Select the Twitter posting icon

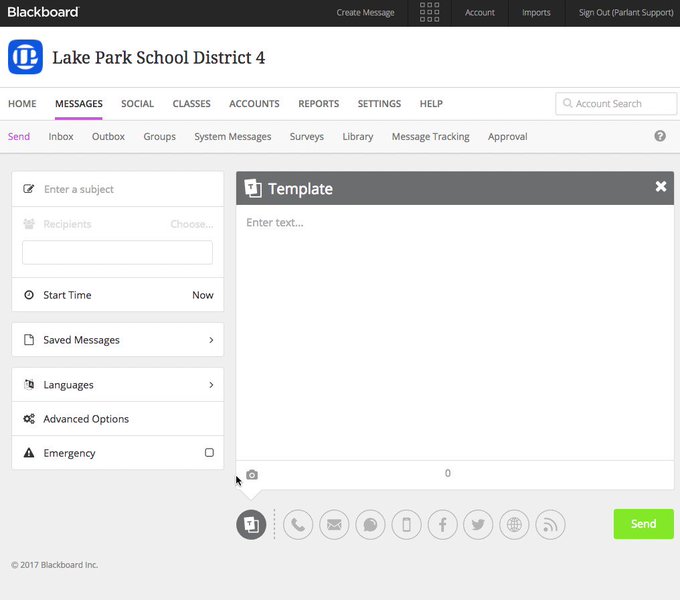(x=478, y=525)
